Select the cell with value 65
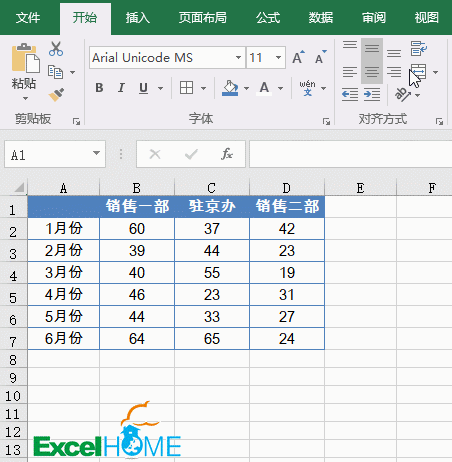452x462 pixels. tap(212, 339)
